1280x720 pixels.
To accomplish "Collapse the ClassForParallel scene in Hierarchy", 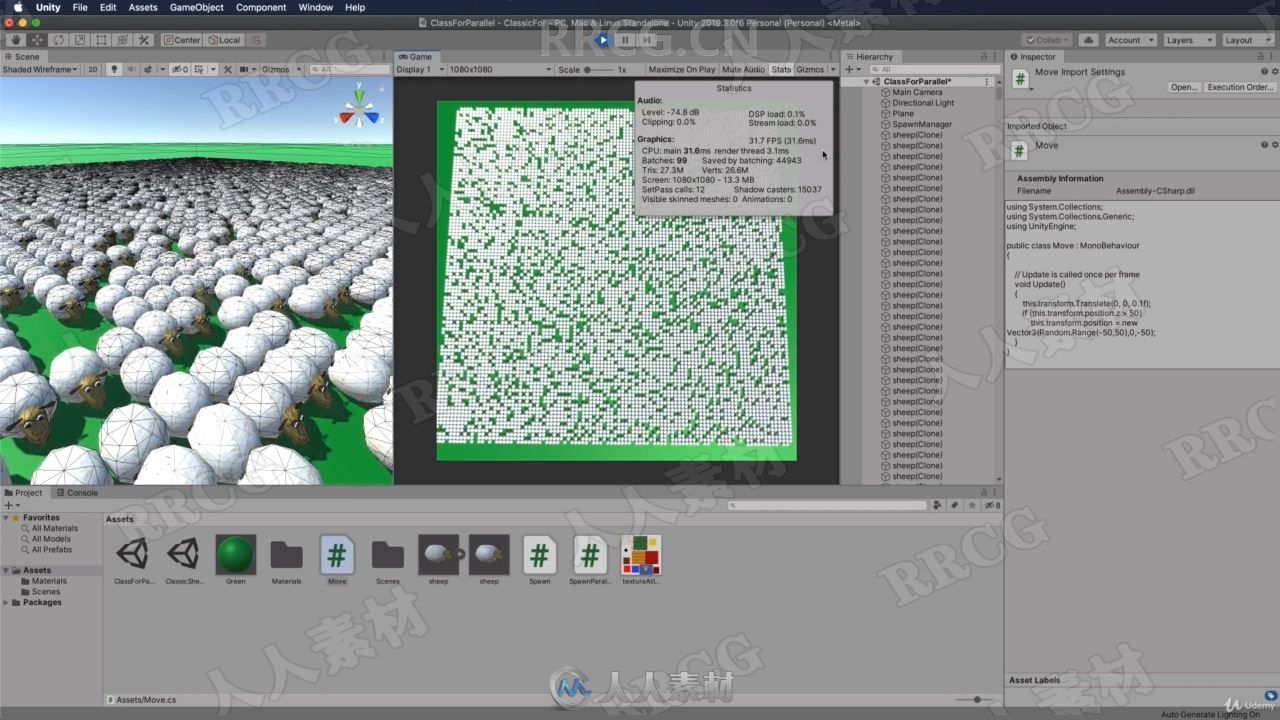I will coord(868,82).
